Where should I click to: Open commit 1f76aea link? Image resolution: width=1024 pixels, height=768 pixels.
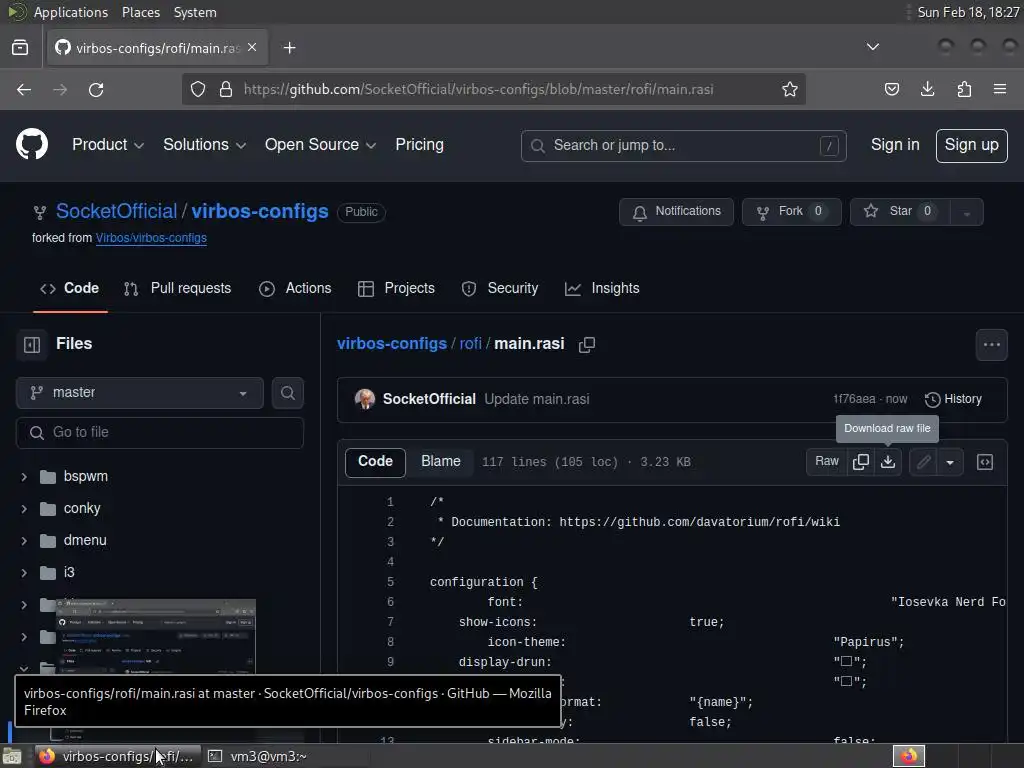tap(854, 399)
